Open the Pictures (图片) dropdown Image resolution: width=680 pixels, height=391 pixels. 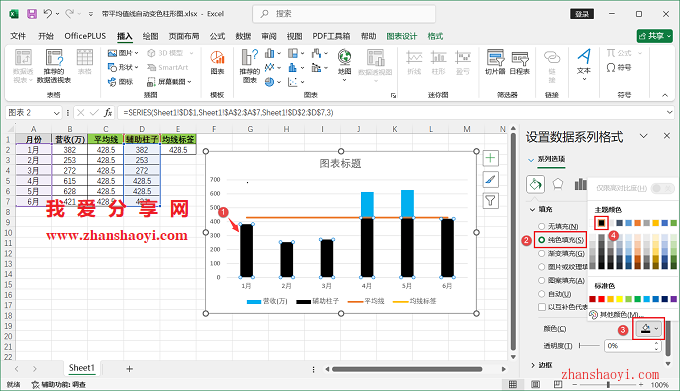pyautogui.click(x=123, y=53)
